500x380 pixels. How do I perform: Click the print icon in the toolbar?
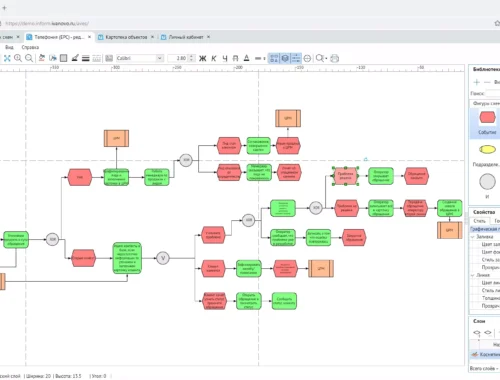[x=335, y=58]
